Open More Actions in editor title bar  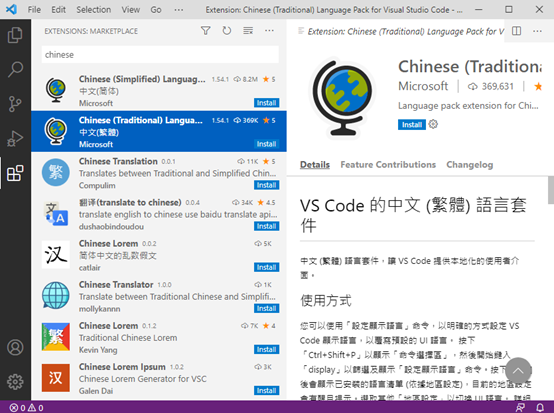click(x=537, y=31)
